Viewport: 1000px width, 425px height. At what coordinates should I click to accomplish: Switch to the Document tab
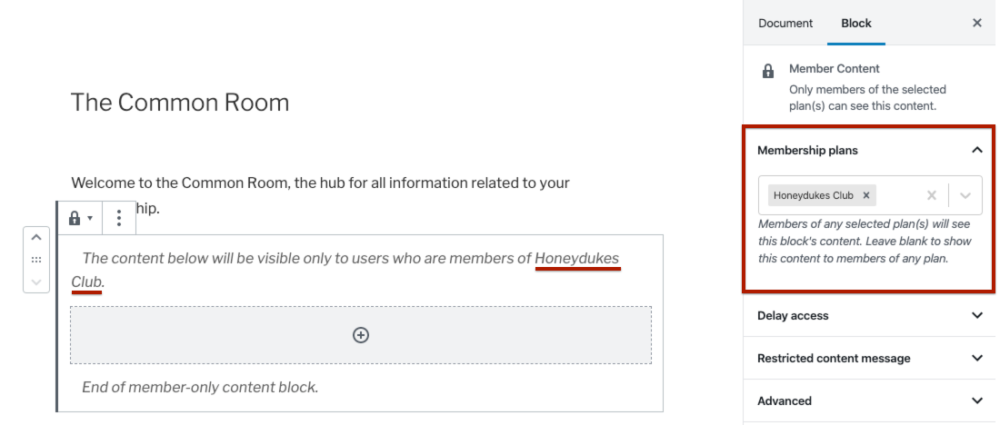point(785,23)
